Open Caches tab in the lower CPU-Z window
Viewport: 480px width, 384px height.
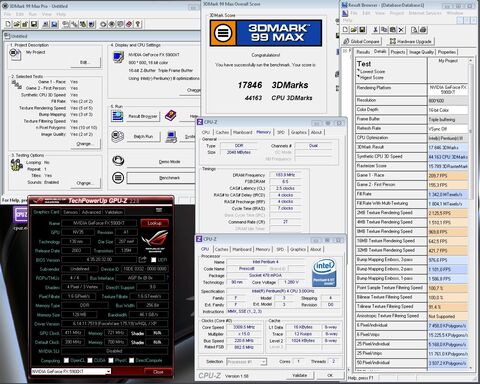(x=222, y=249)
